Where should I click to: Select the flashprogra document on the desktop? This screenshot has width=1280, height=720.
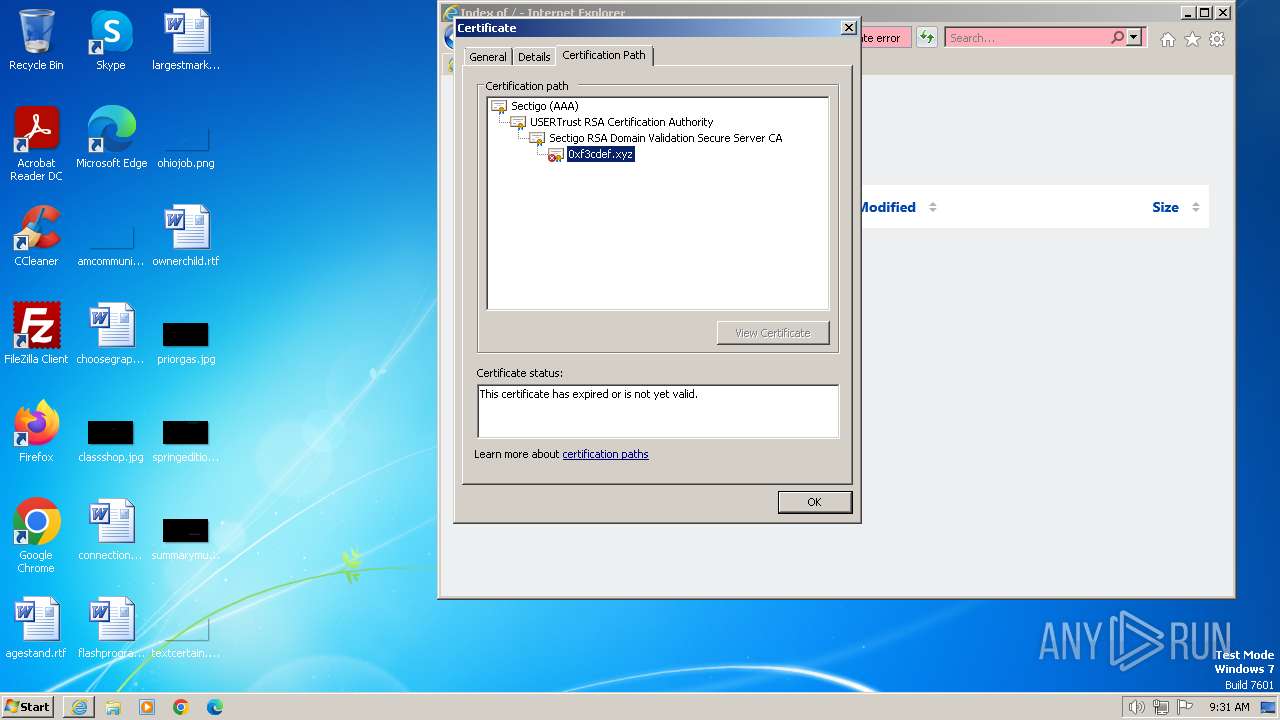[x=111, y=629]
